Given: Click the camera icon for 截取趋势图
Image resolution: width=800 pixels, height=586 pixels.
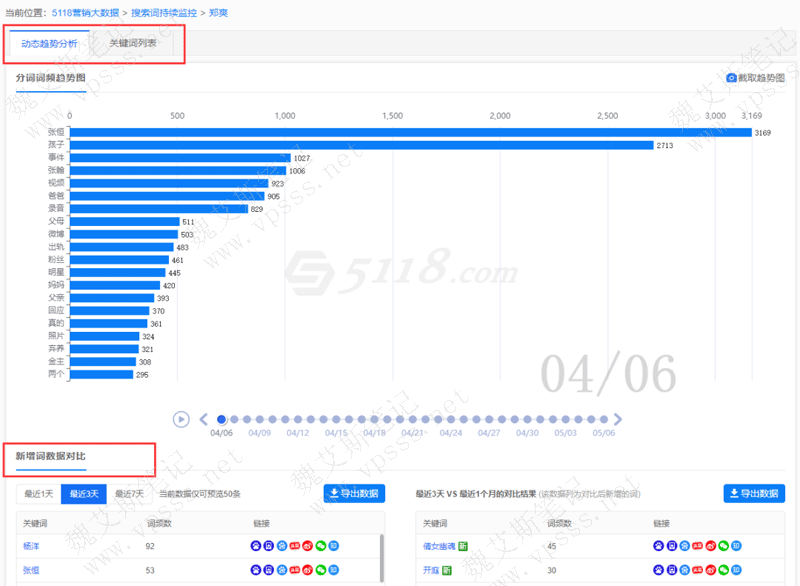Looking at the screenshot, I should point(731,78).
